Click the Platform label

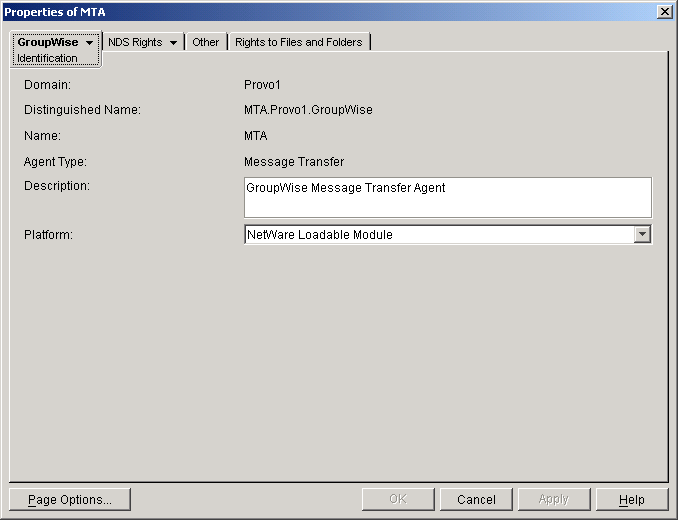tap(48, 235)
